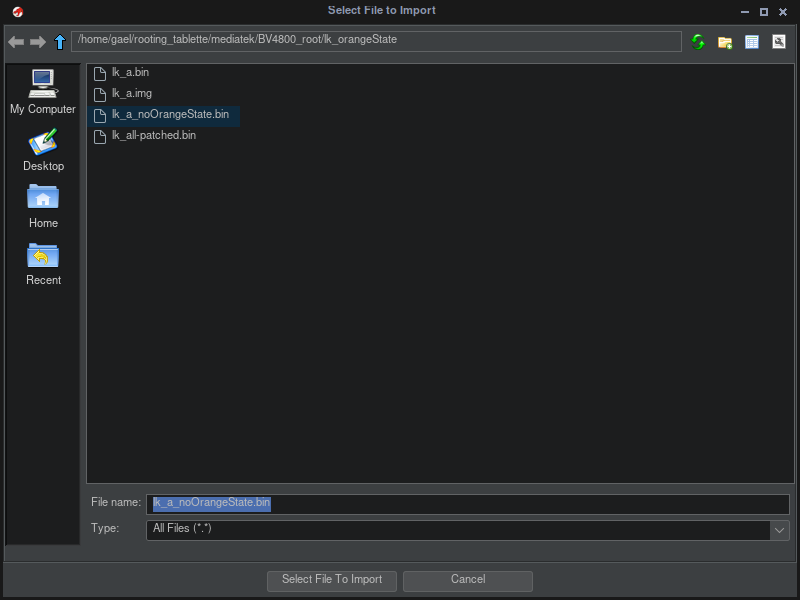Show Recent locations

point(43,264)
